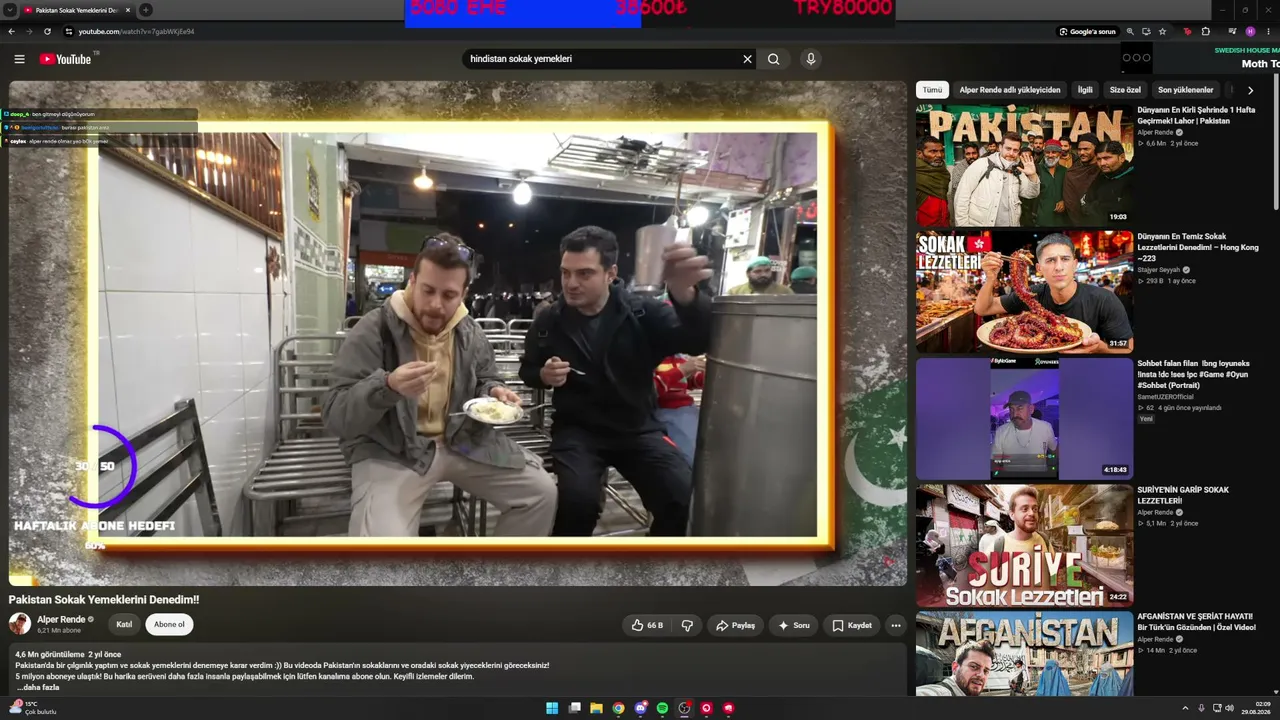1280x720 pixels.
Task: Open the PAKISTAN Lahor video thumbnail
Action: click(1024, 165)
